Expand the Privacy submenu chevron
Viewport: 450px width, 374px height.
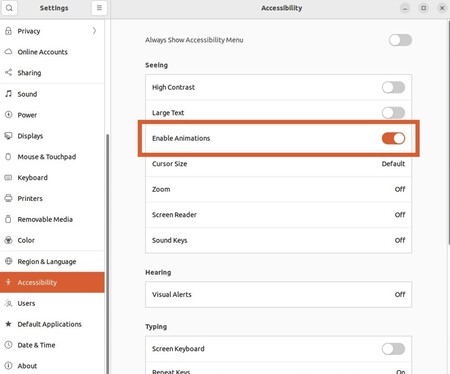[x=94, y=31]
